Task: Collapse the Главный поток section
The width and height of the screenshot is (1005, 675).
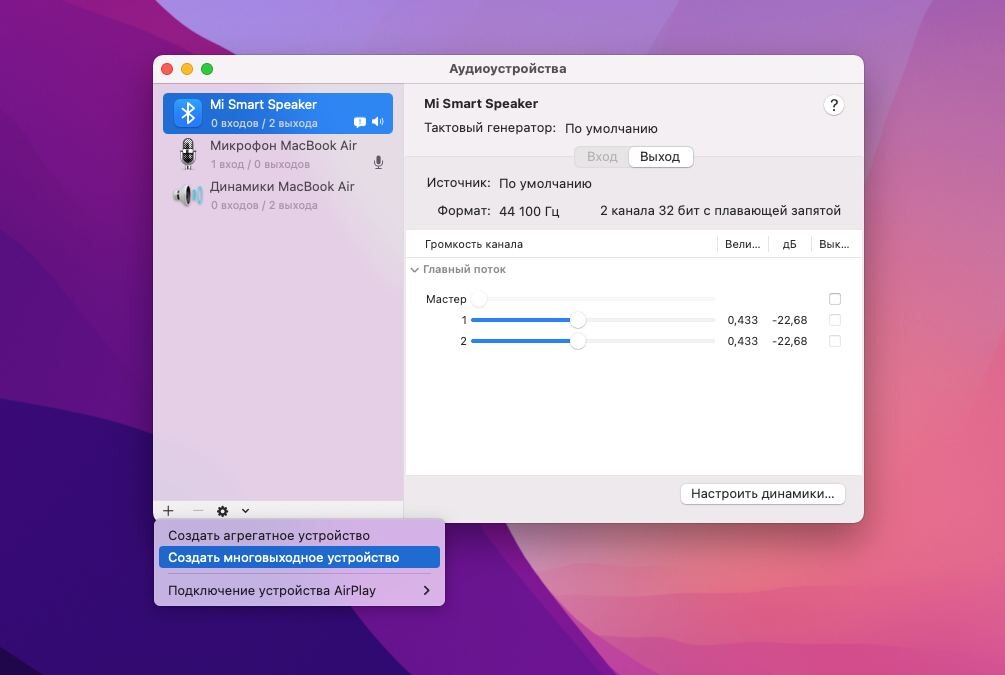Action: (x=415, y=270)
